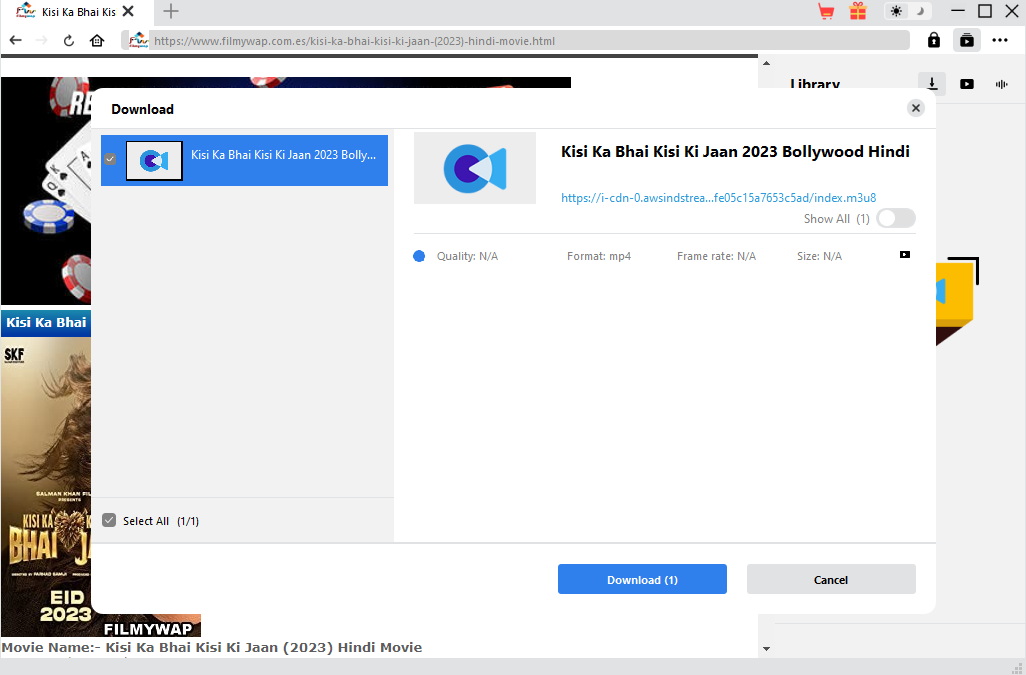Click video type icon beside Size N/A
The height and width of the screenshot is (675, 1026).
(x=904, y=254)
